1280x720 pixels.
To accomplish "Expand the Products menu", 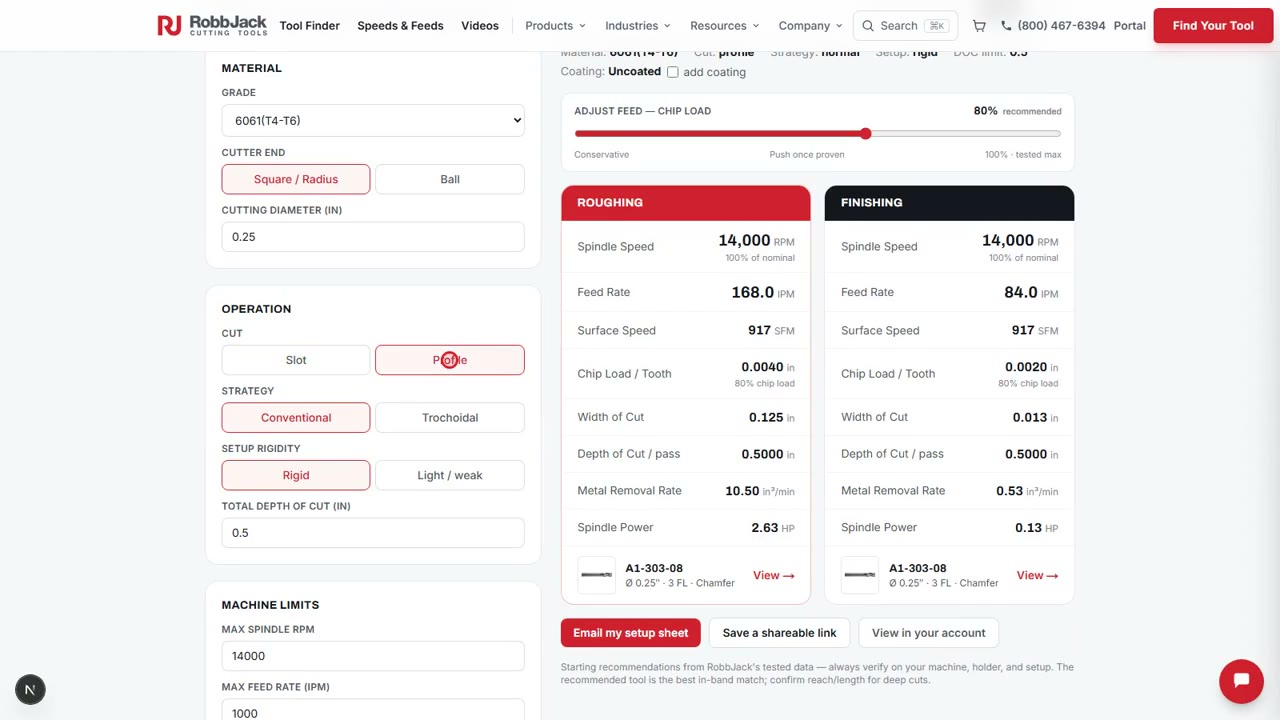I will pyautogui.click(x=555, y=26).
